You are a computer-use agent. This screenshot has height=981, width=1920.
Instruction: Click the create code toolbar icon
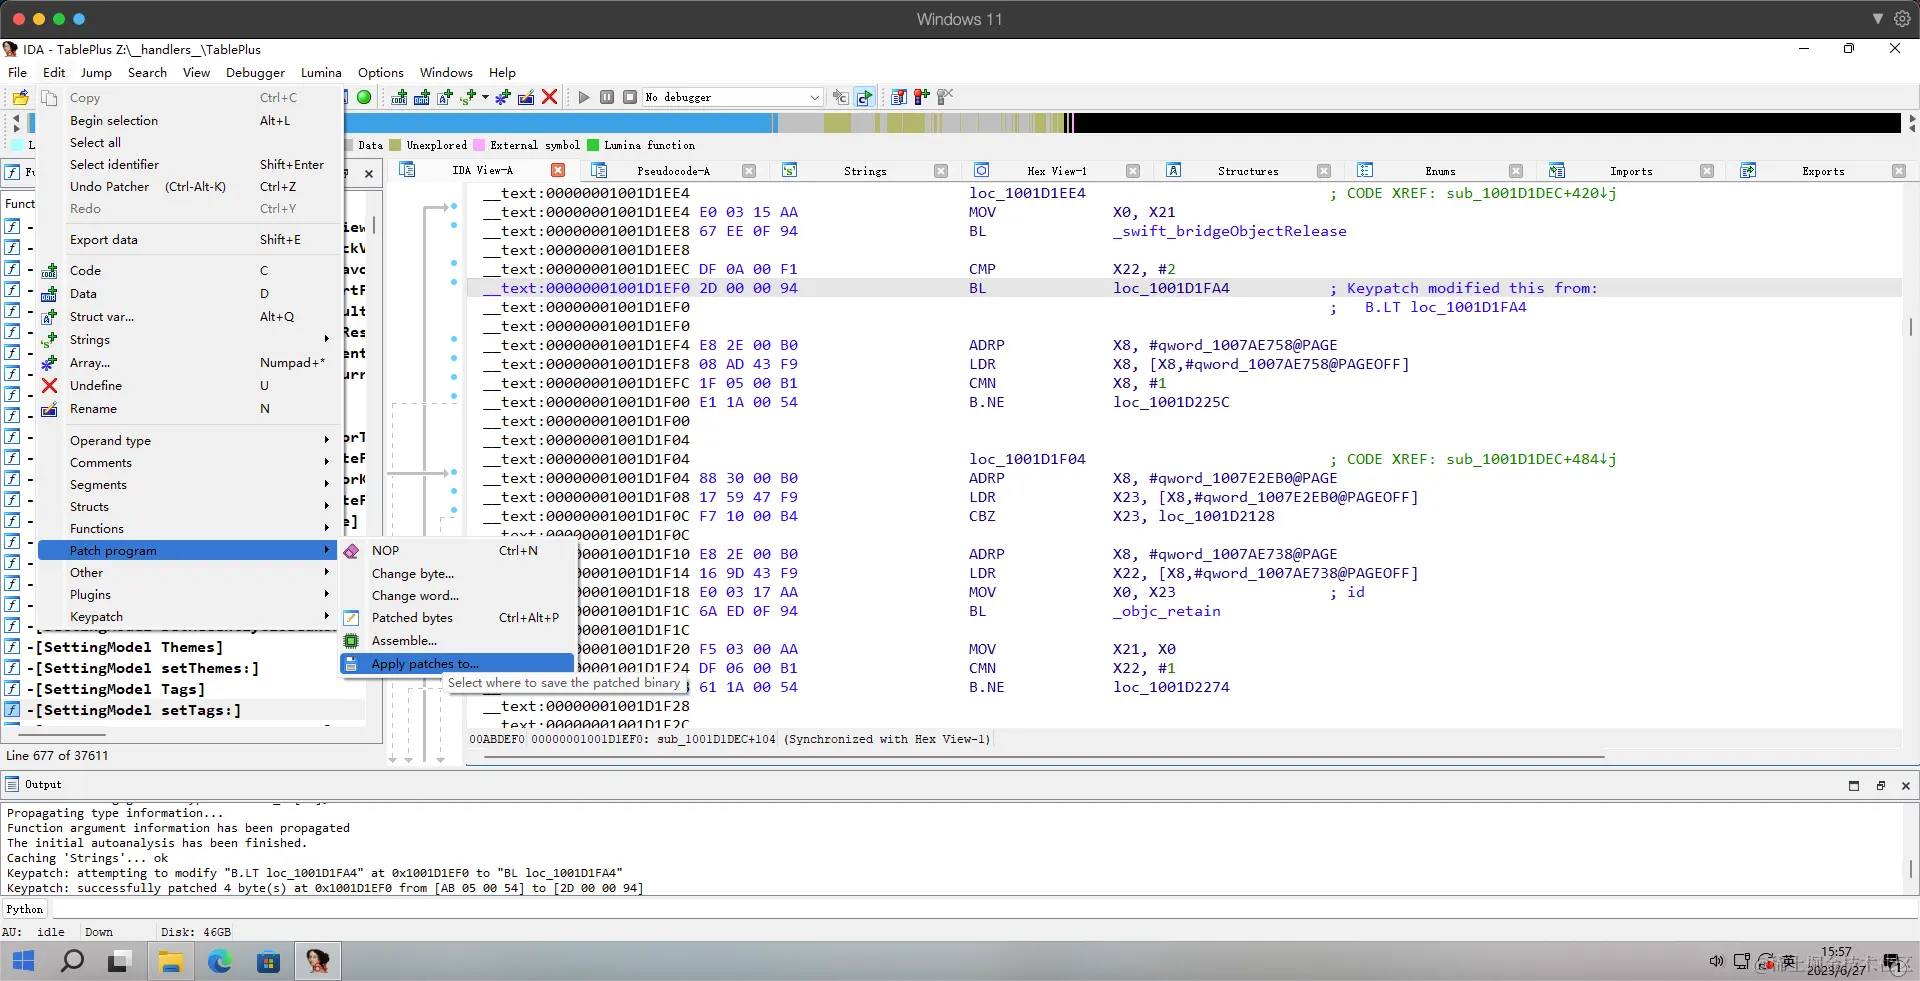tap(399, 97)
